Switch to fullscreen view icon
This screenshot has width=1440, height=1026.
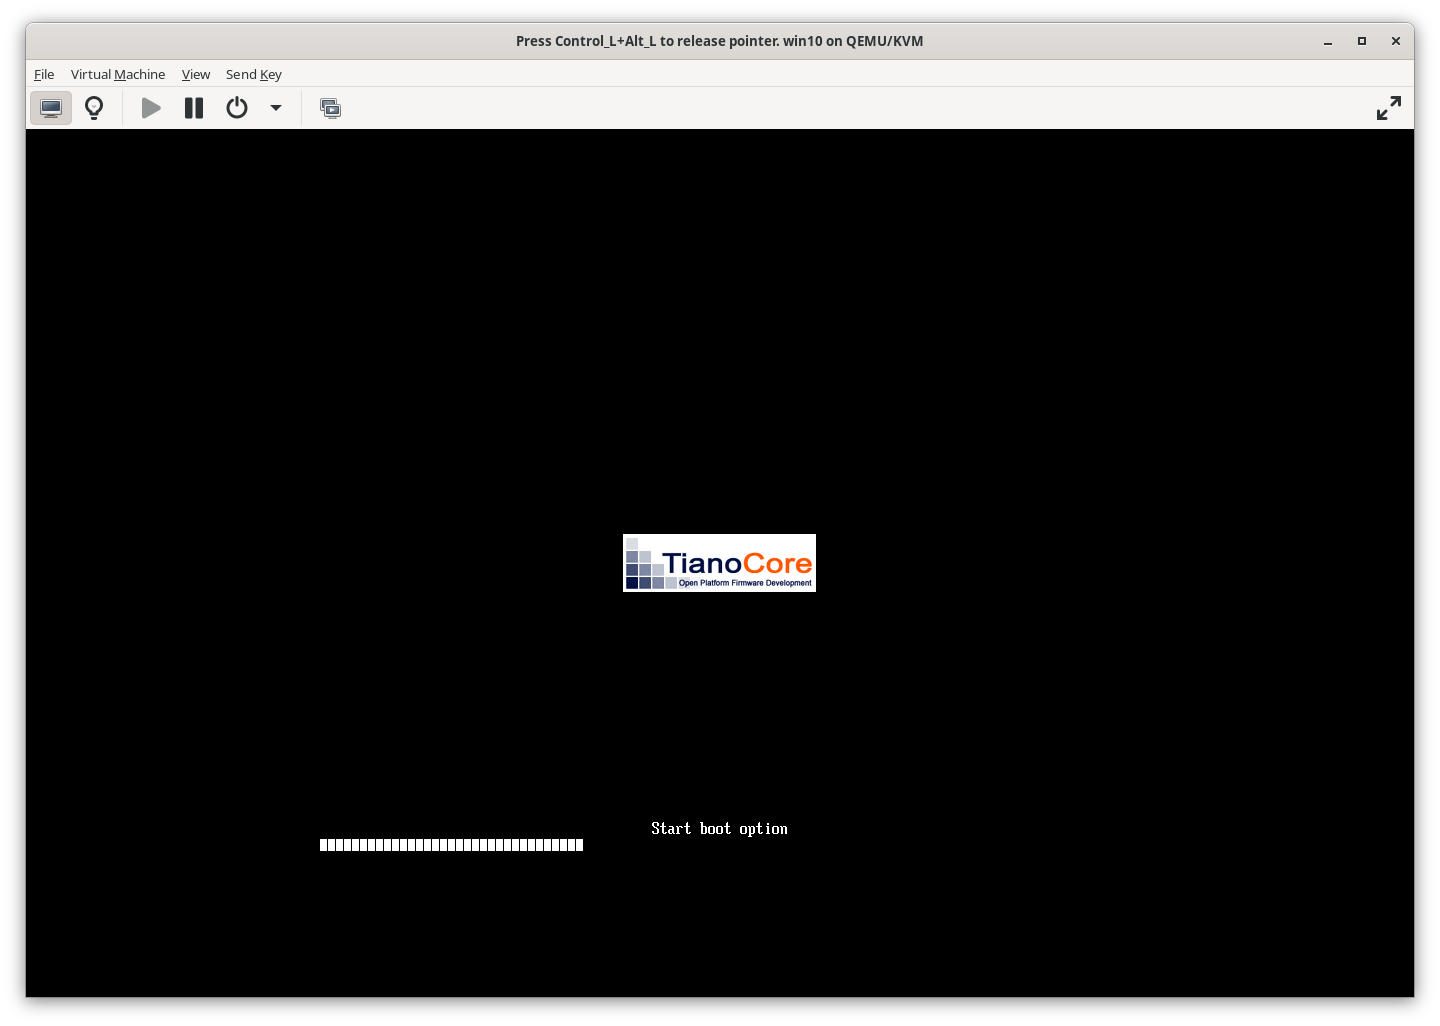pyautogui.click(x=1388, y=108)
